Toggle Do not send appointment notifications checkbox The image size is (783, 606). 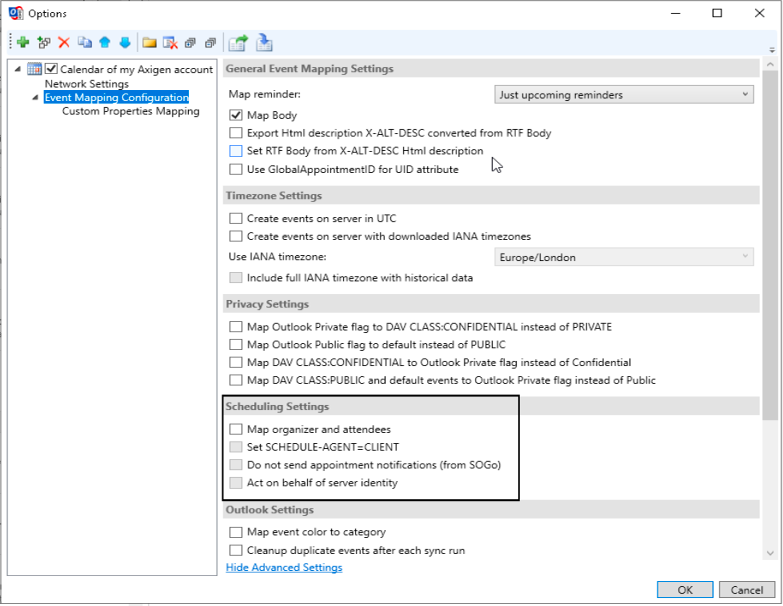(x=236, y=465)
